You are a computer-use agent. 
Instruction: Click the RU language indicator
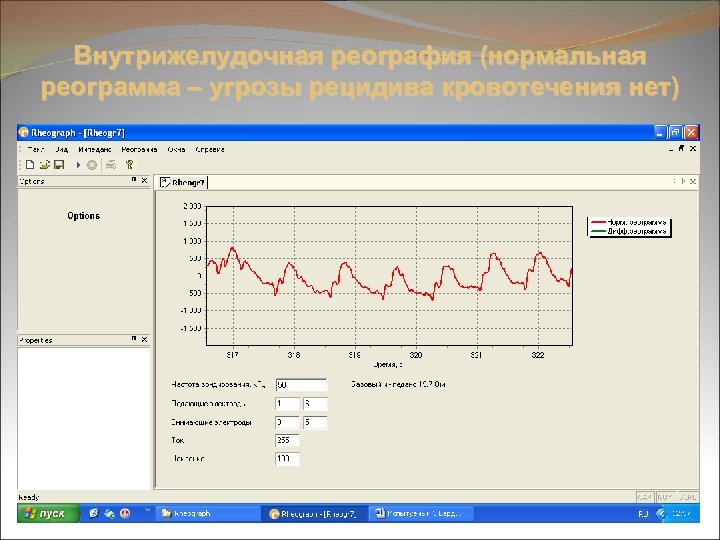click(643, 514)
